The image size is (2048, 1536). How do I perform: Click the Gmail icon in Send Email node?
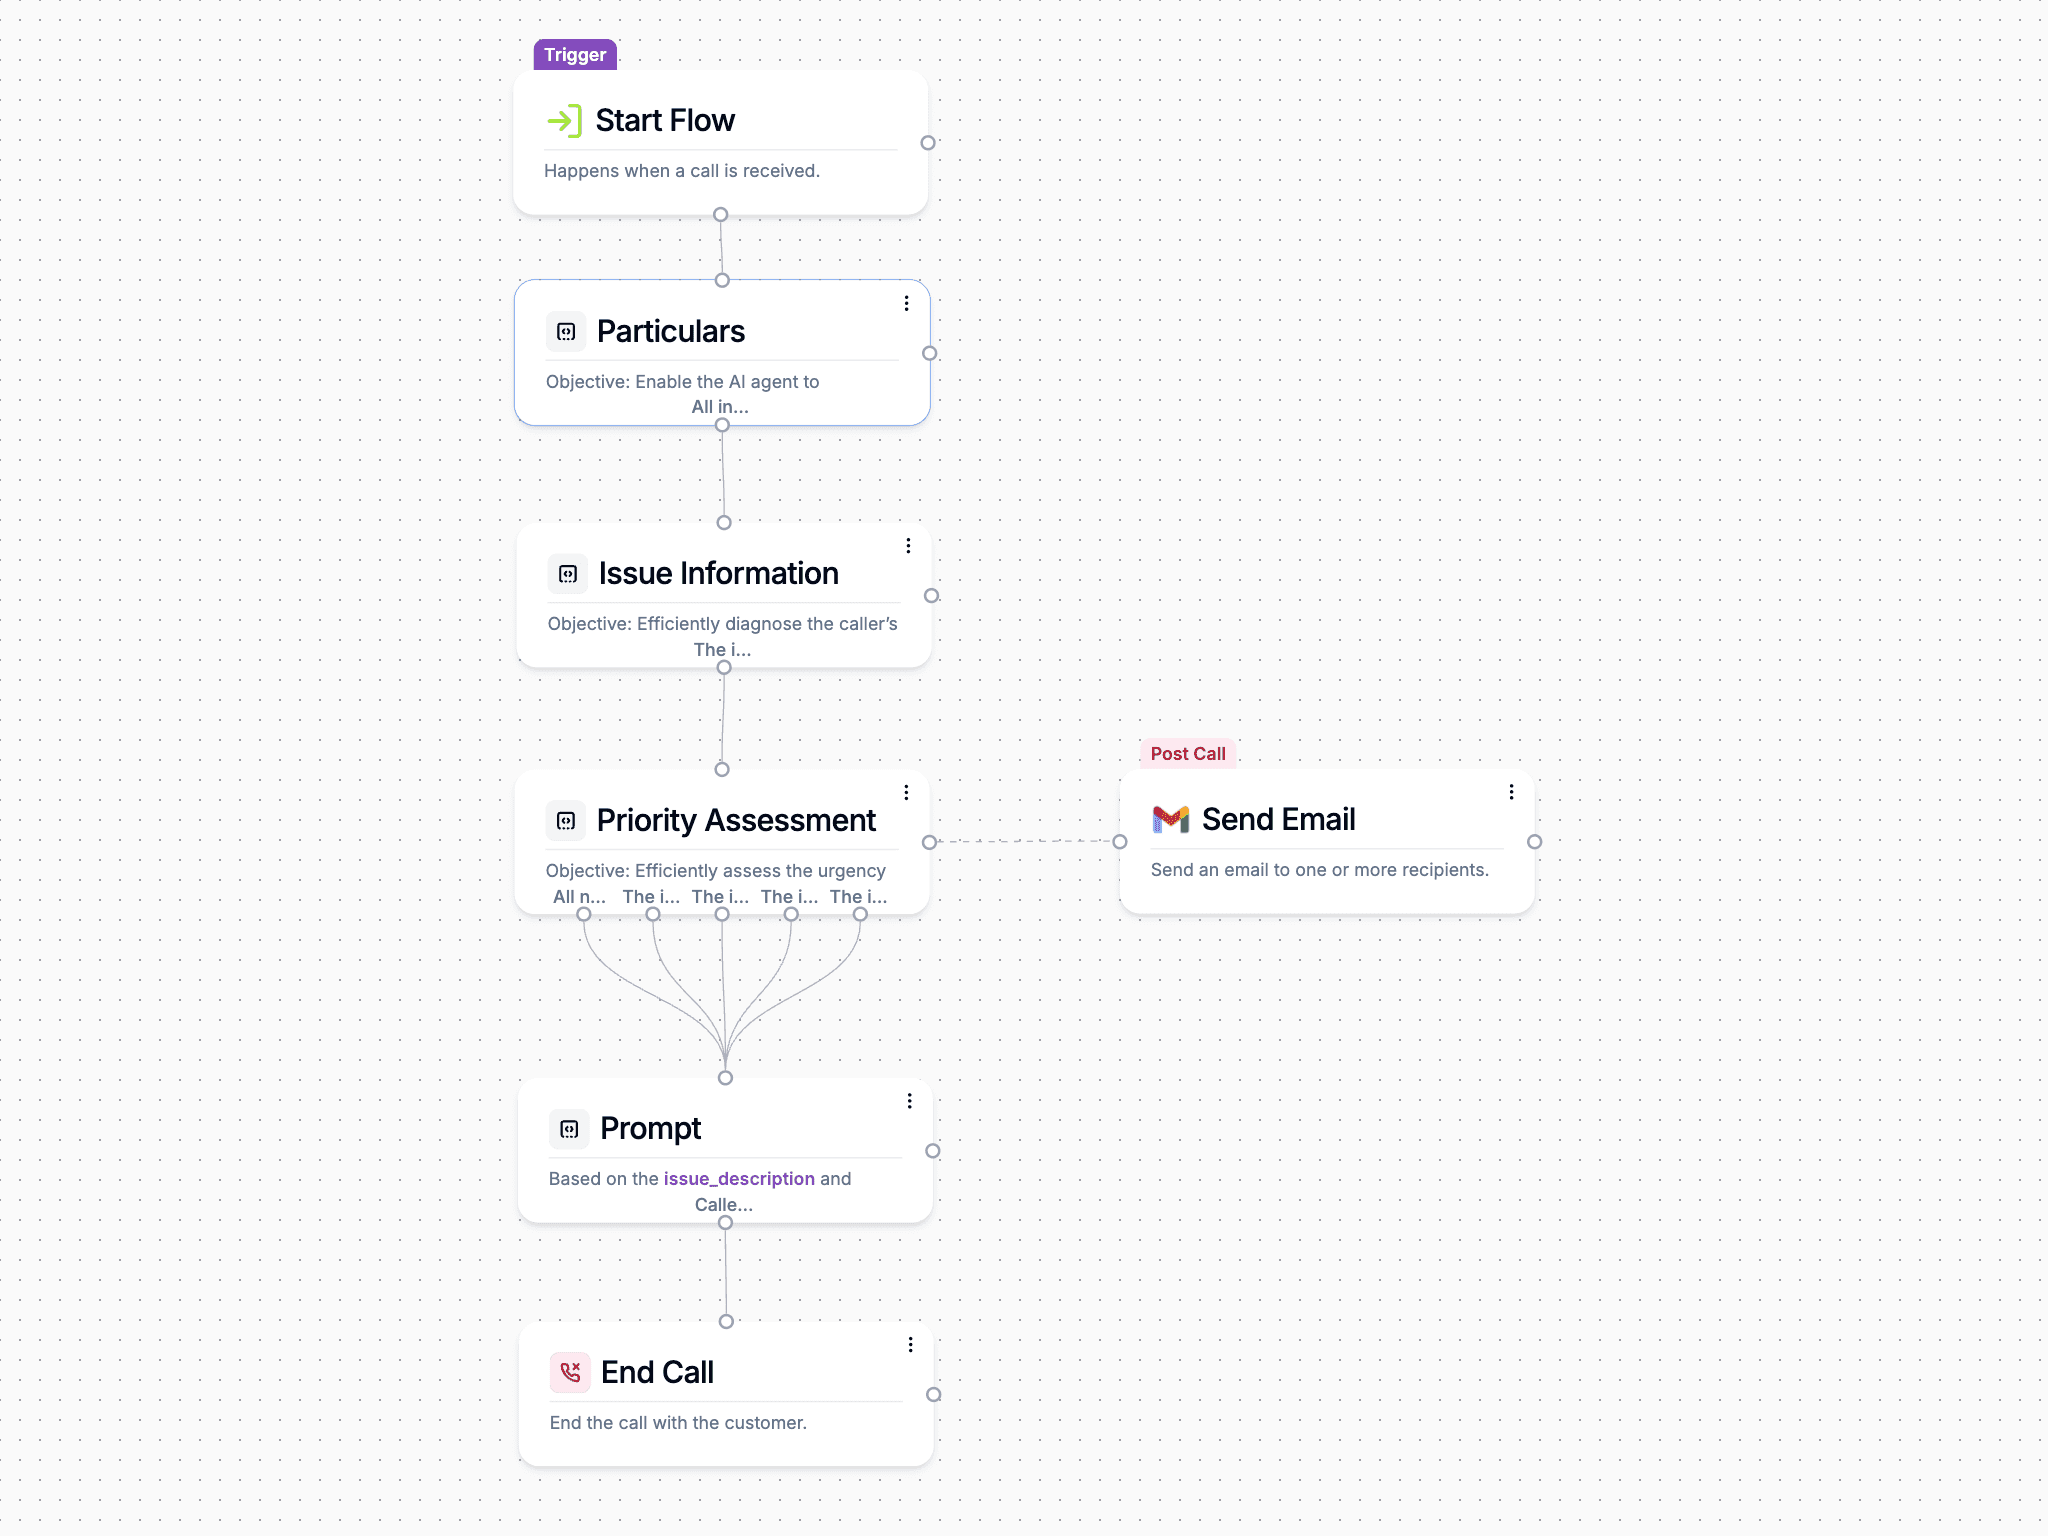pos(1170,818)
